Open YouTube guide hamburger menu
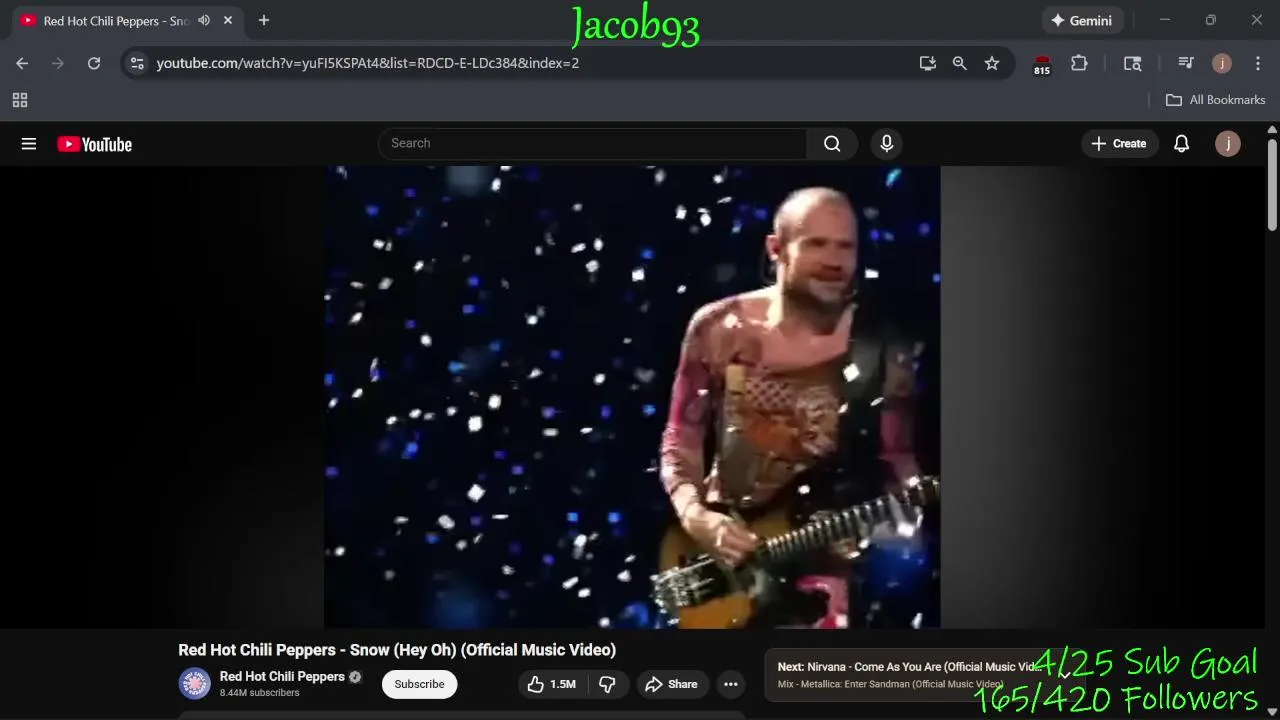Viewport: 1280px width, 720px height. [x=29, y=144]
